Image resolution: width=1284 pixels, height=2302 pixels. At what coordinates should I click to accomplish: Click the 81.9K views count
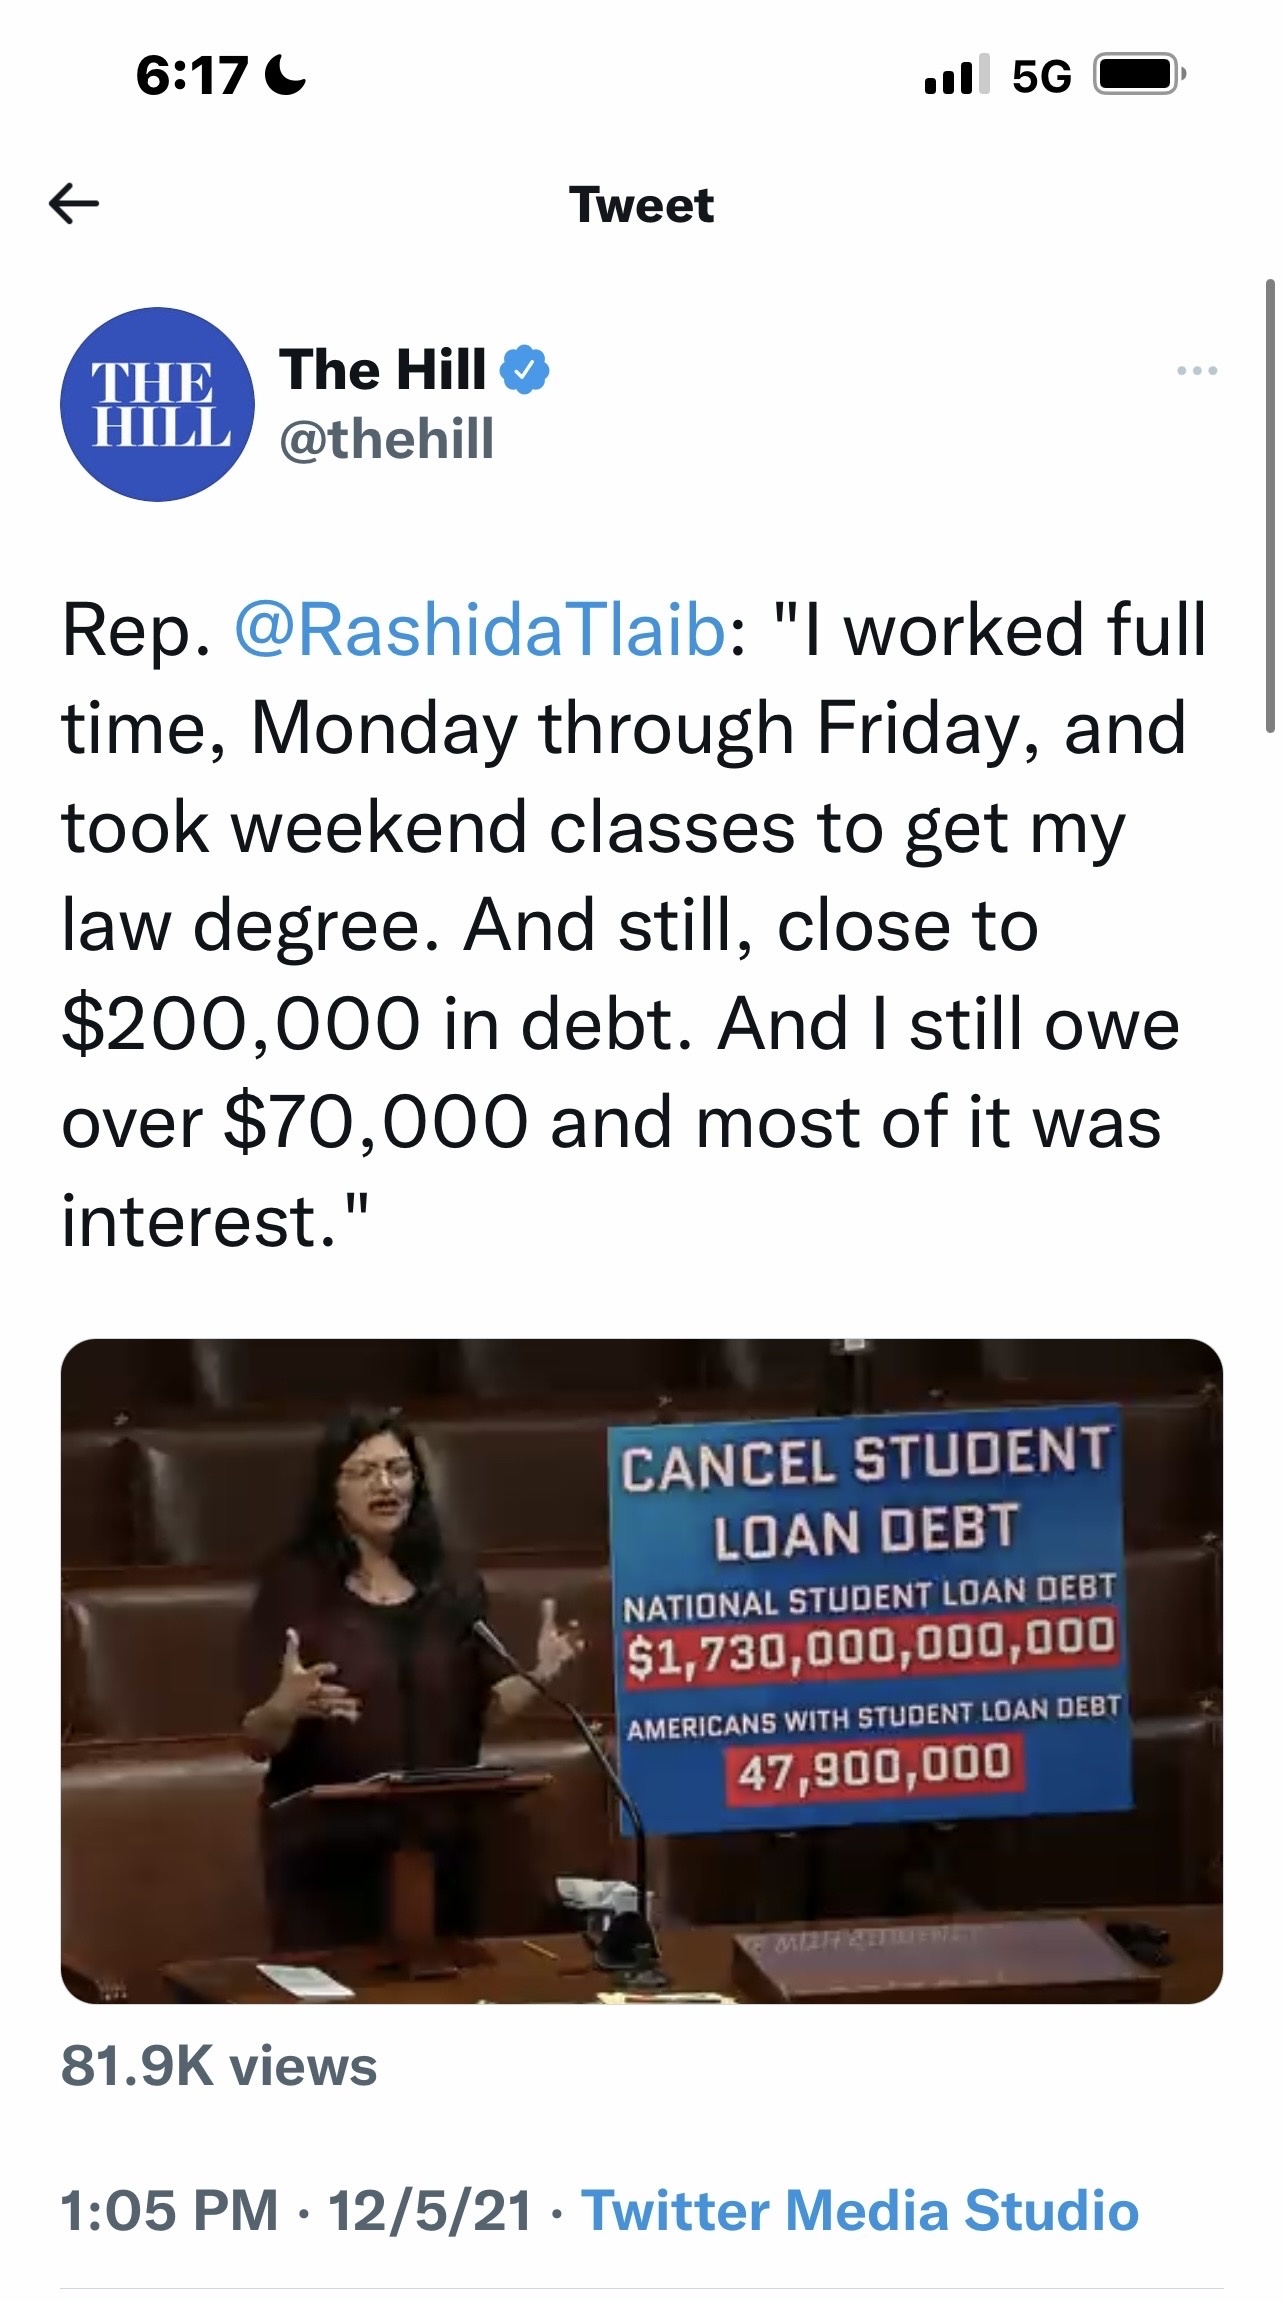tap(219, 2065)
